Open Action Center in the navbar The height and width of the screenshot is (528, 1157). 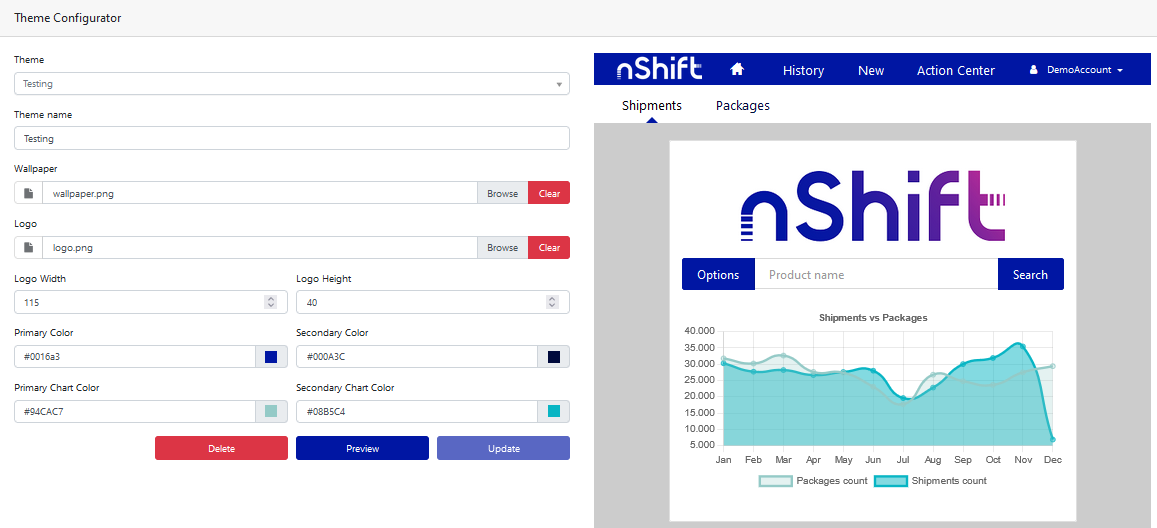pyautogui.click(x=955, y=70)
